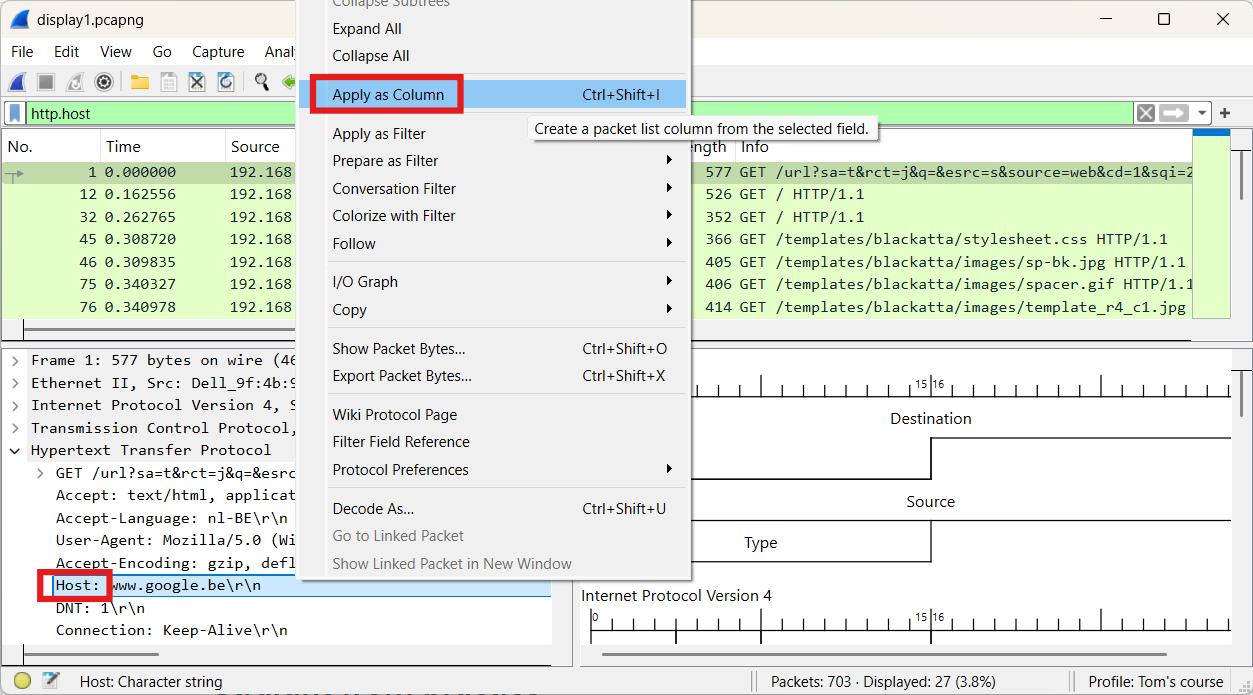
Task: Expand the Frame 1 tree node
Action: pyautogui.click(x=15, y=360)
